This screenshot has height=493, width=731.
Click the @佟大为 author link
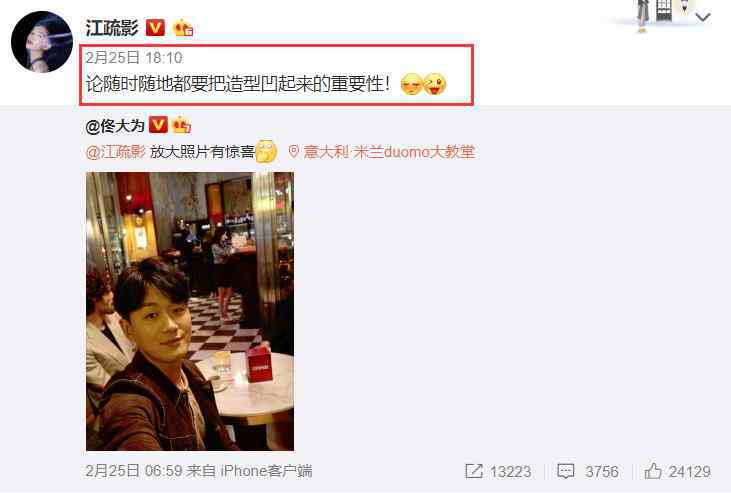pyautogui.click(x=115, y=126)
